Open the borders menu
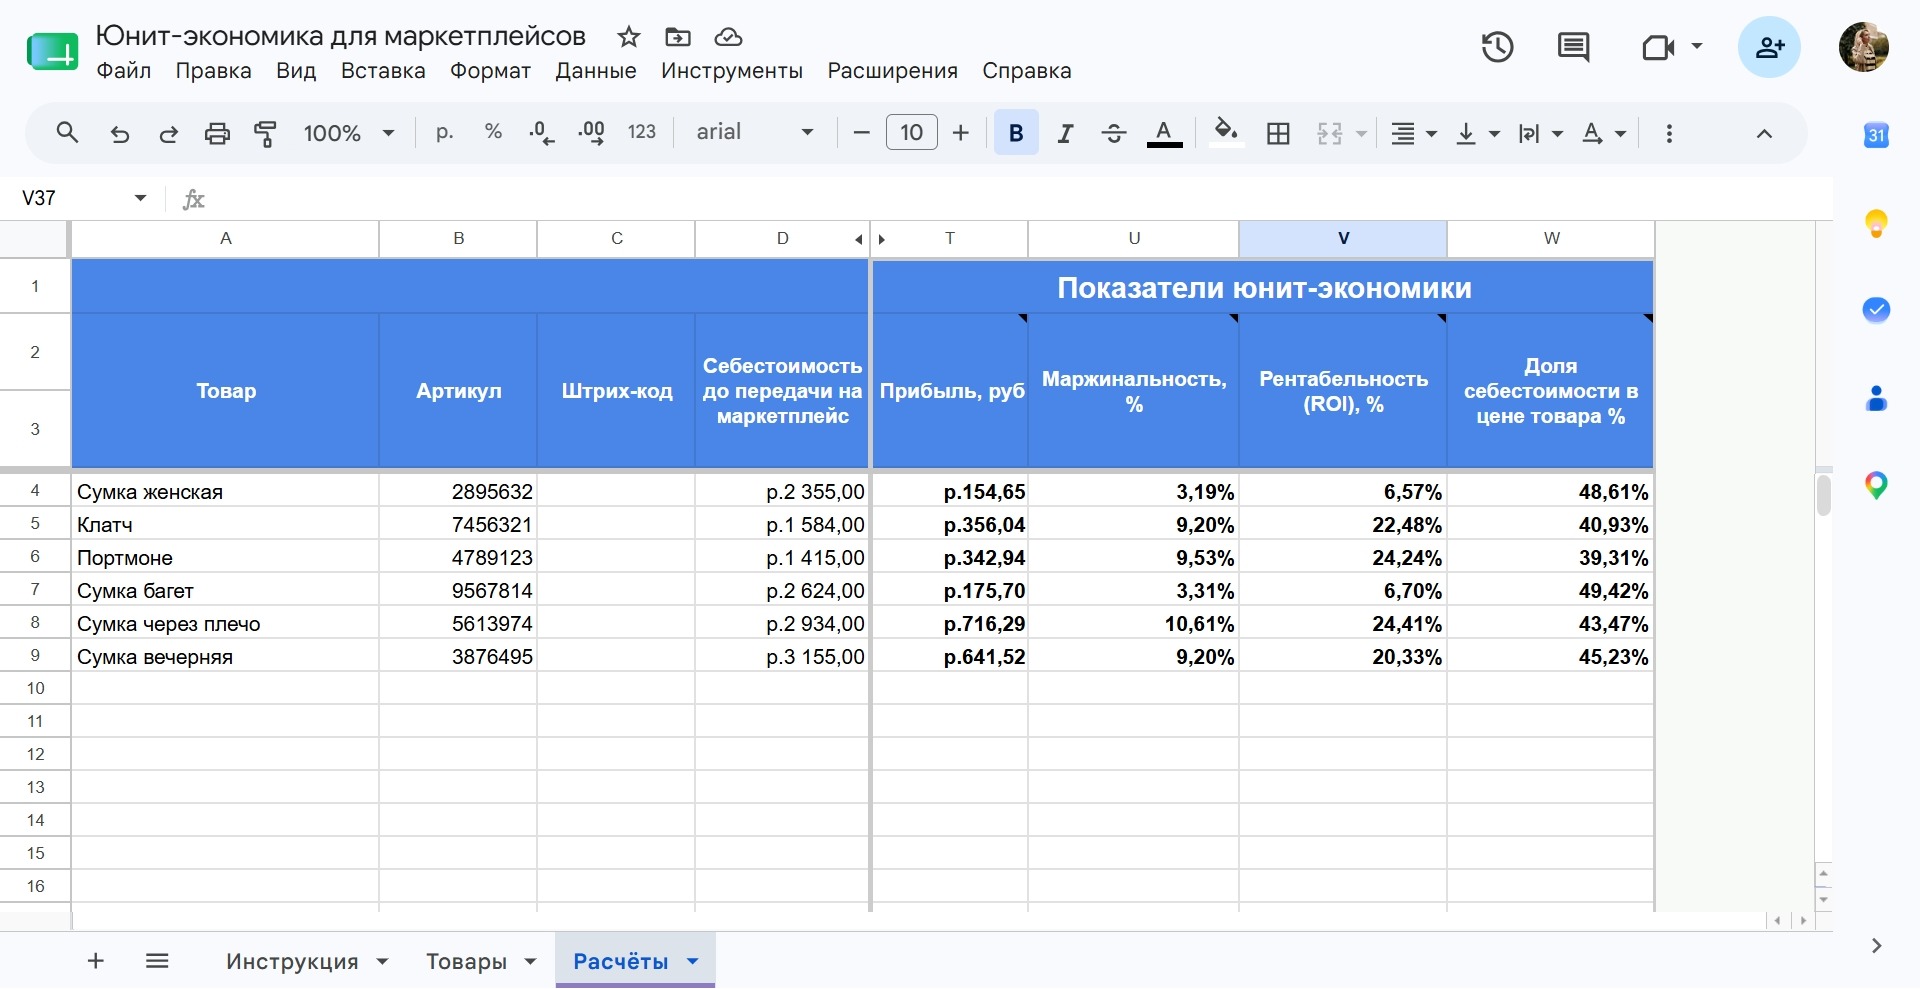The height and width of the screenshot is (989, 1920). coord(1278,133)
